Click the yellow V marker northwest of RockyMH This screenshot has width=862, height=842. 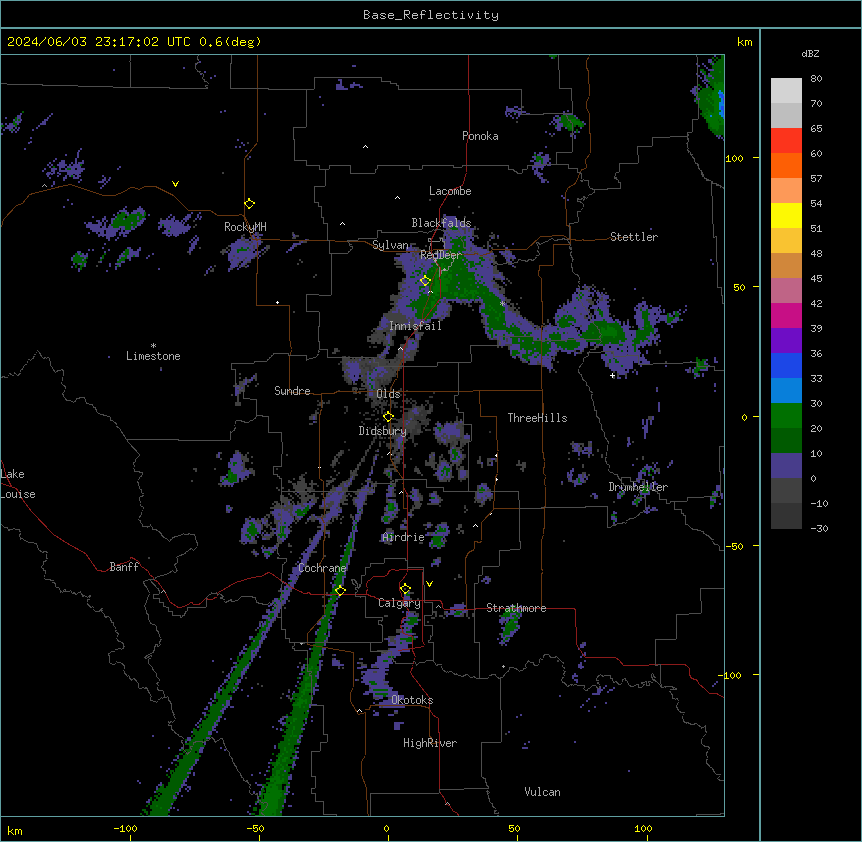(x=175, y=184)
